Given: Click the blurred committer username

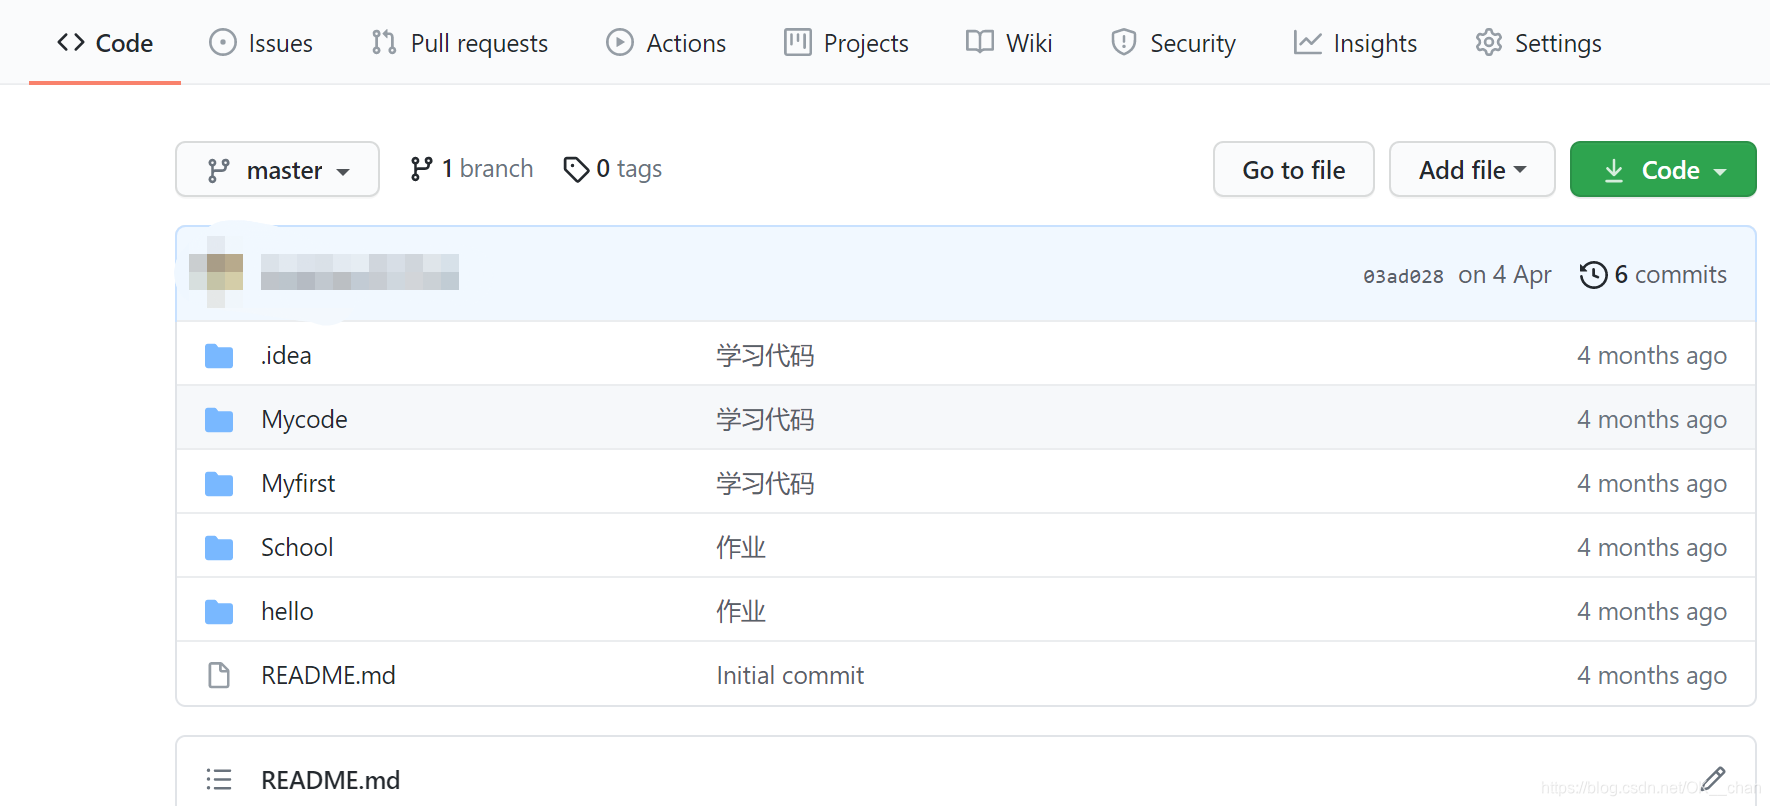Looking at the screenshot, I should point(360,272).
